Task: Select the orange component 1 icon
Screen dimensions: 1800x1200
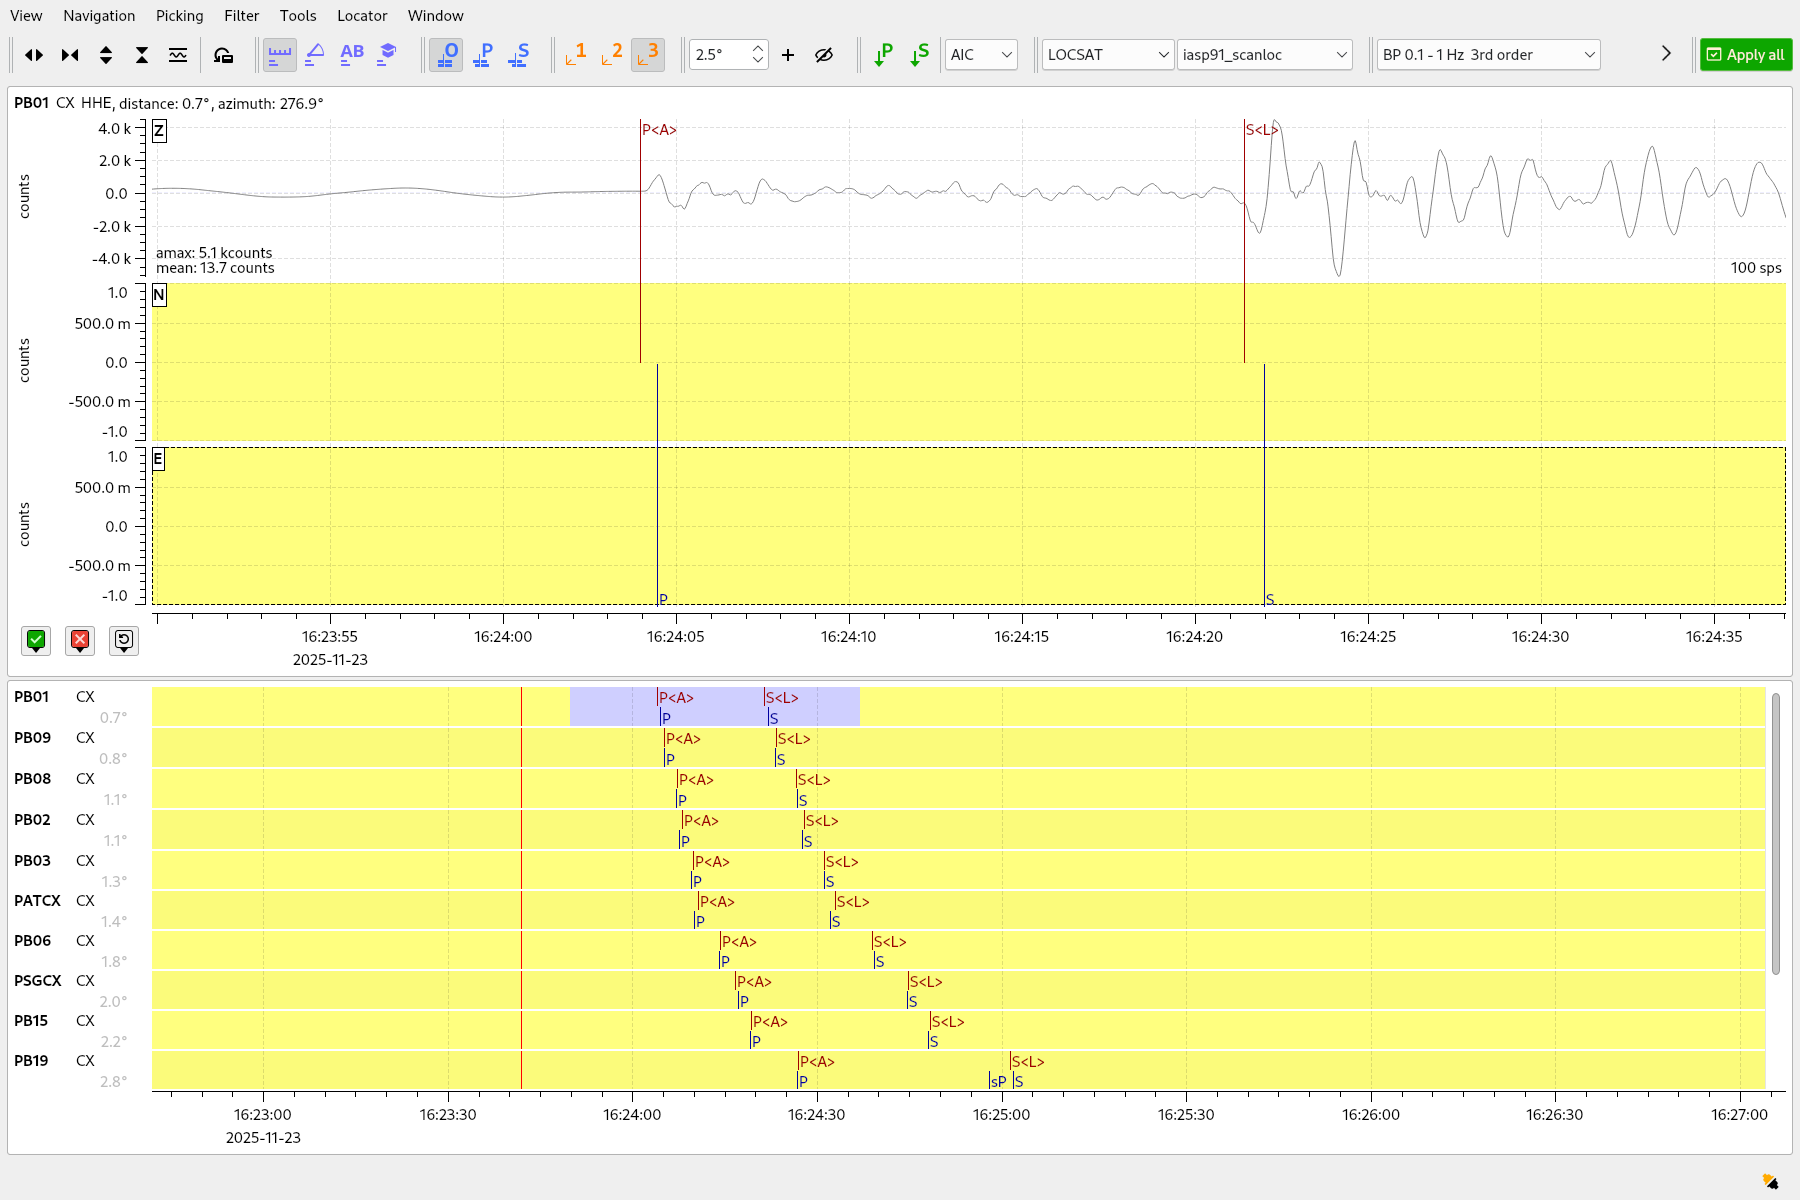Action: [x=575, y=55]
